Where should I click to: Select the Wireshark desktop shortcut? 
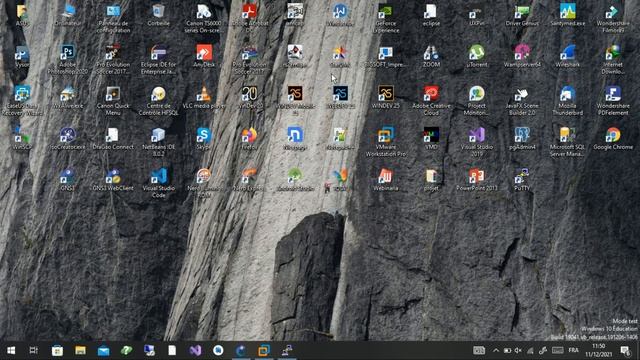pyautogui.click(x=567, y=56)
